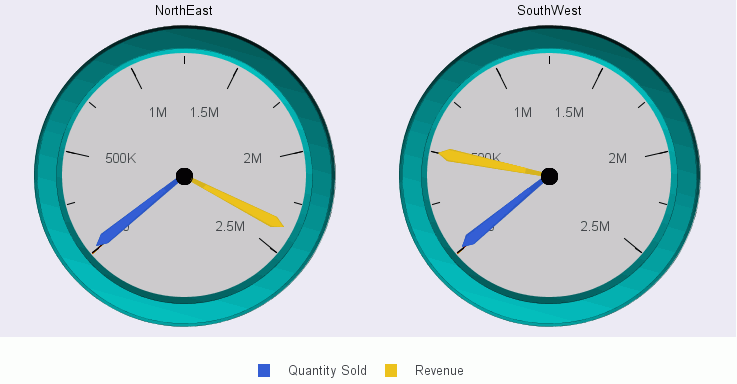Click the yellow Revenue legend swatch

click(x=391, y=370)
